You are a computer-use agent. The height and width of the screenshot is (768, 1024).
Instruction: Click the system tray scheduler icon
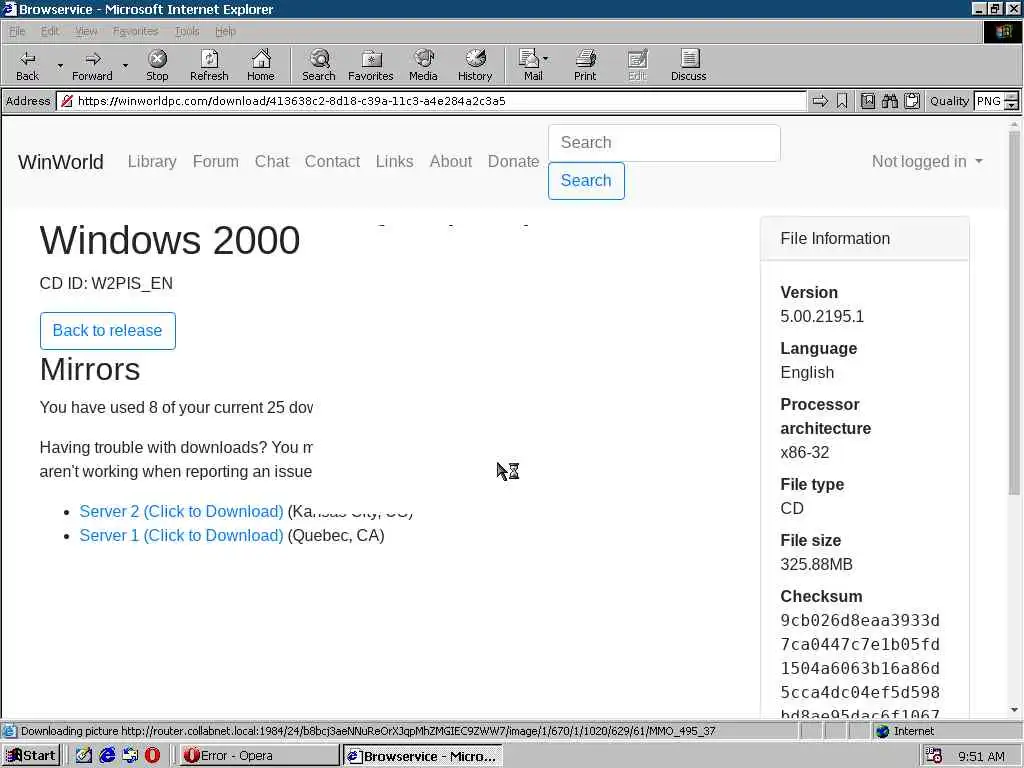[934, 756]
